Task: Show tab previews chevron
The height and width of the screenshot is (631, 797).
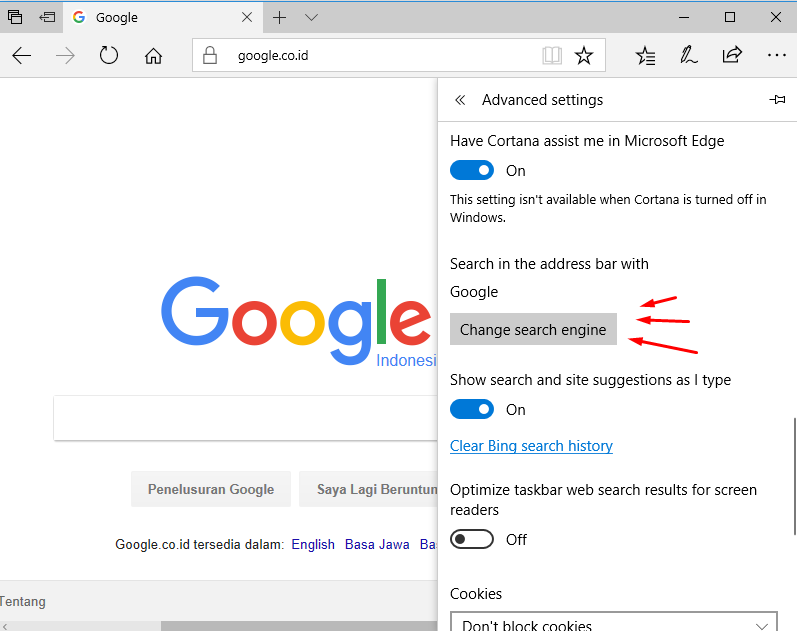Action: 311,18
